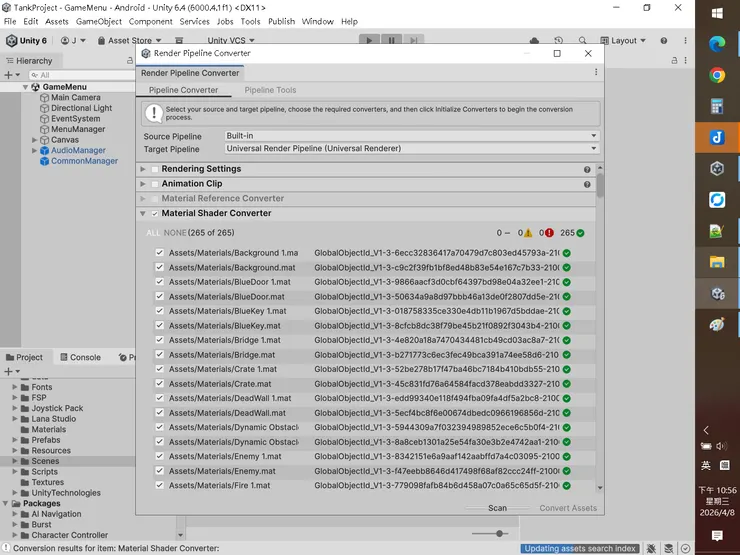Click the bug debug icon in status bar
The width and height of the screenshot is (740, 555).
(x=651, y=548)
